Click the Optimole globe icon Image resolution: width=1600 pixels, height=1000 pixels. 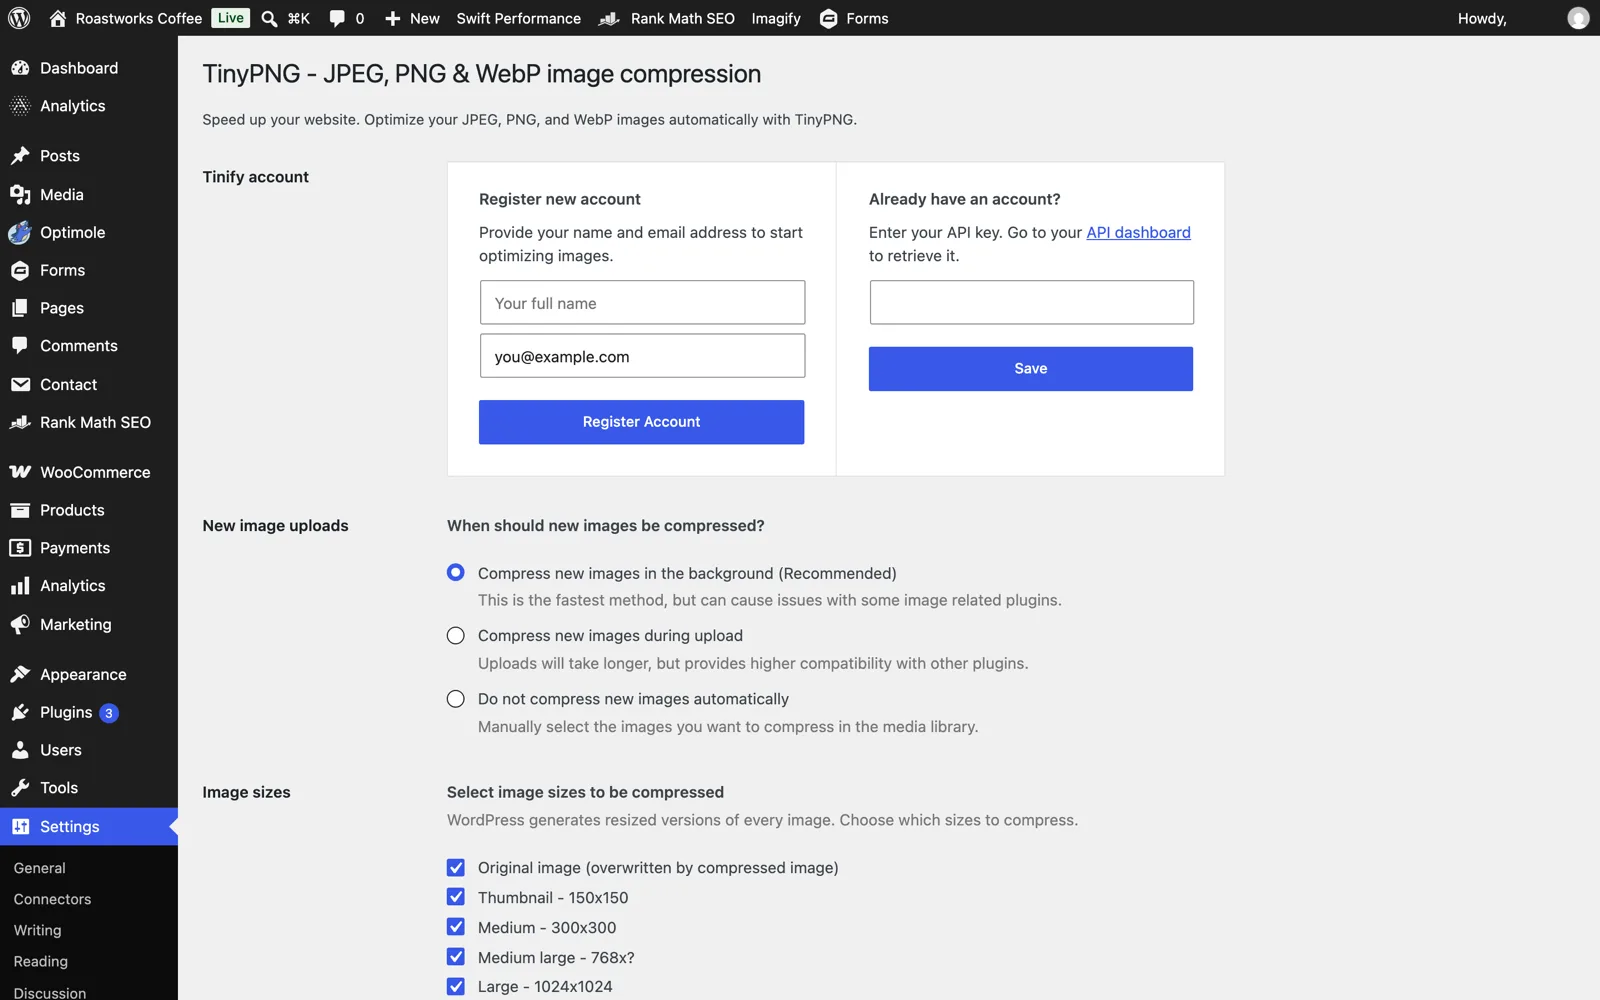[x=20, y=233]
